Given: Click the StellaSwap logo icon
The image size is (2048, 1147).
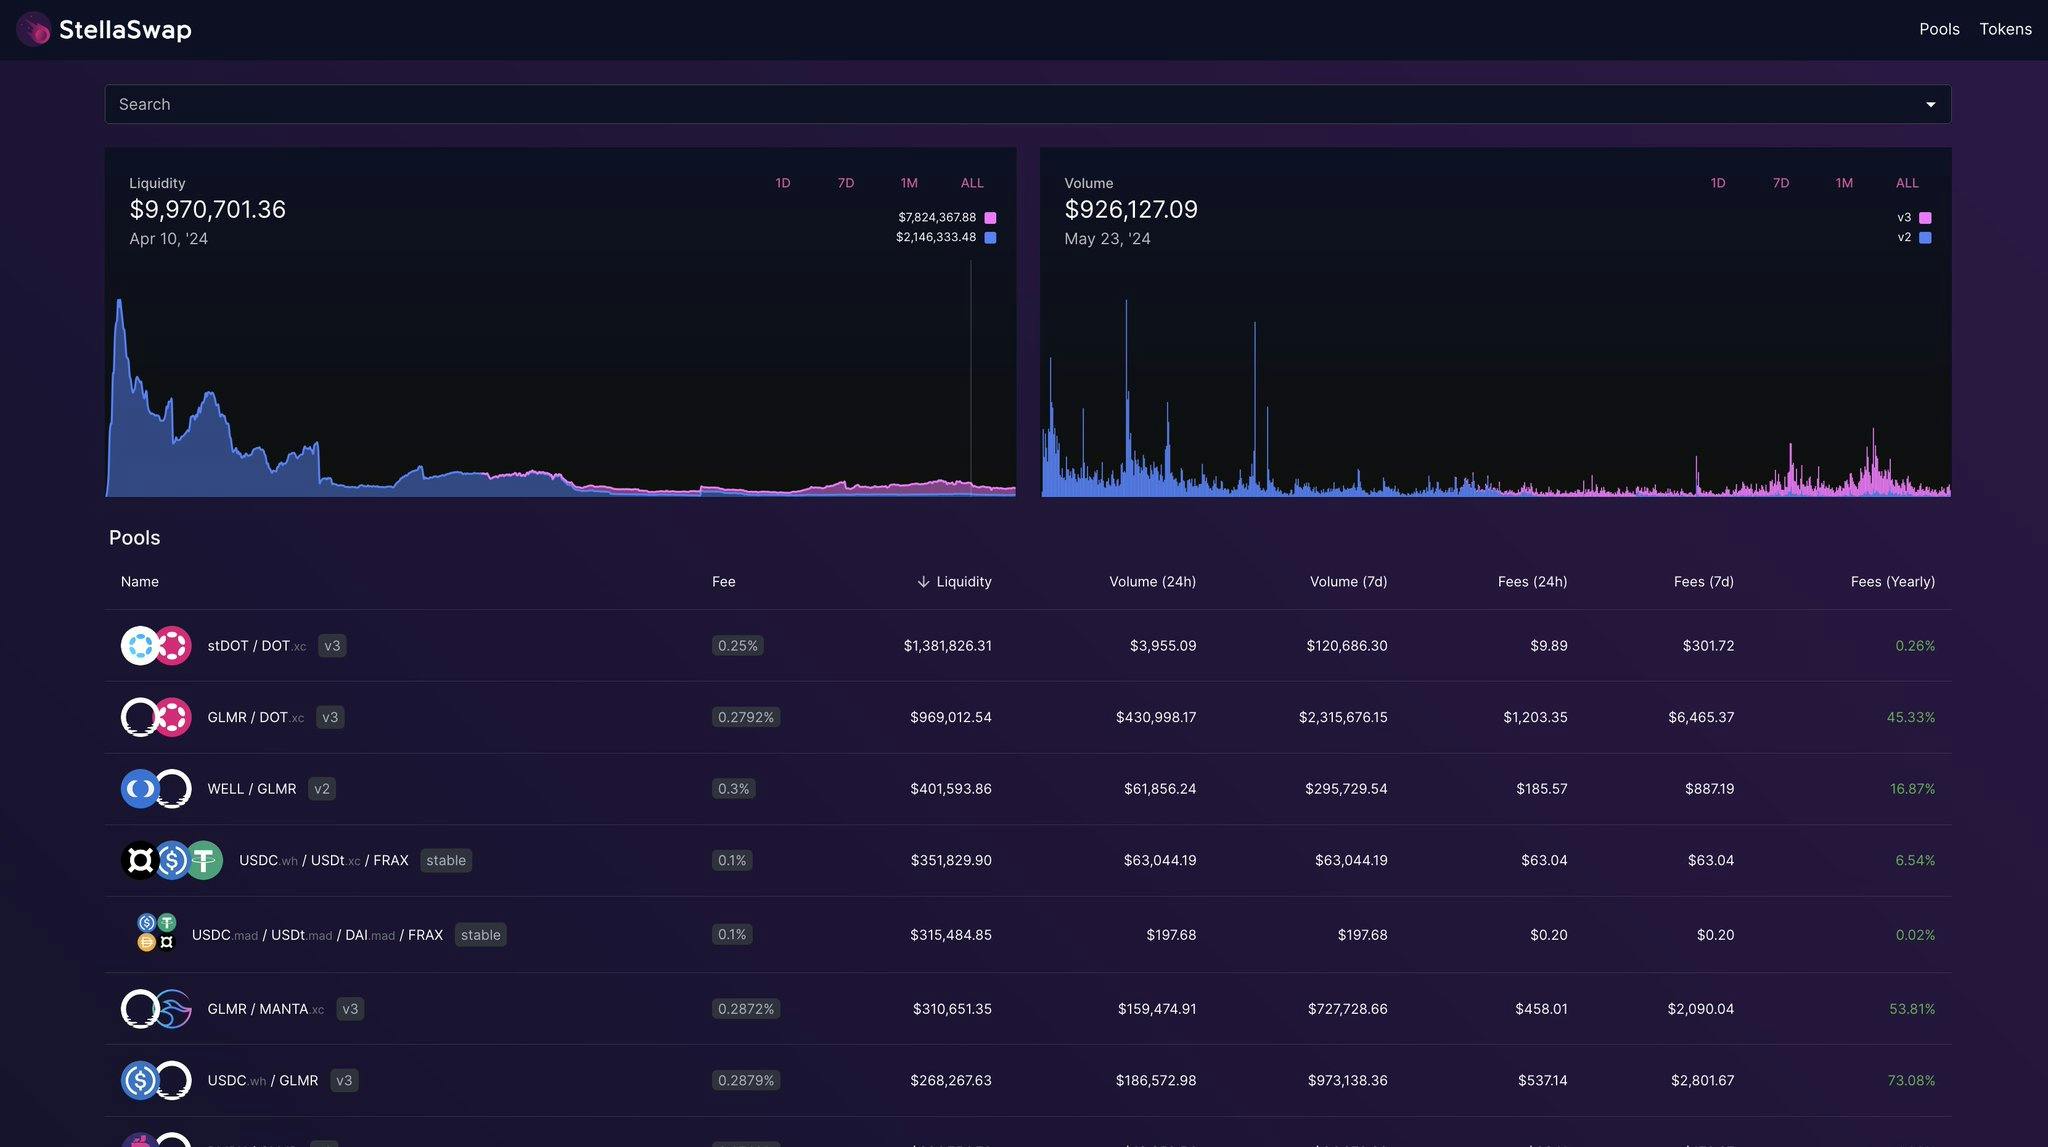Looking at the screenshot, I should click(34, 29).
